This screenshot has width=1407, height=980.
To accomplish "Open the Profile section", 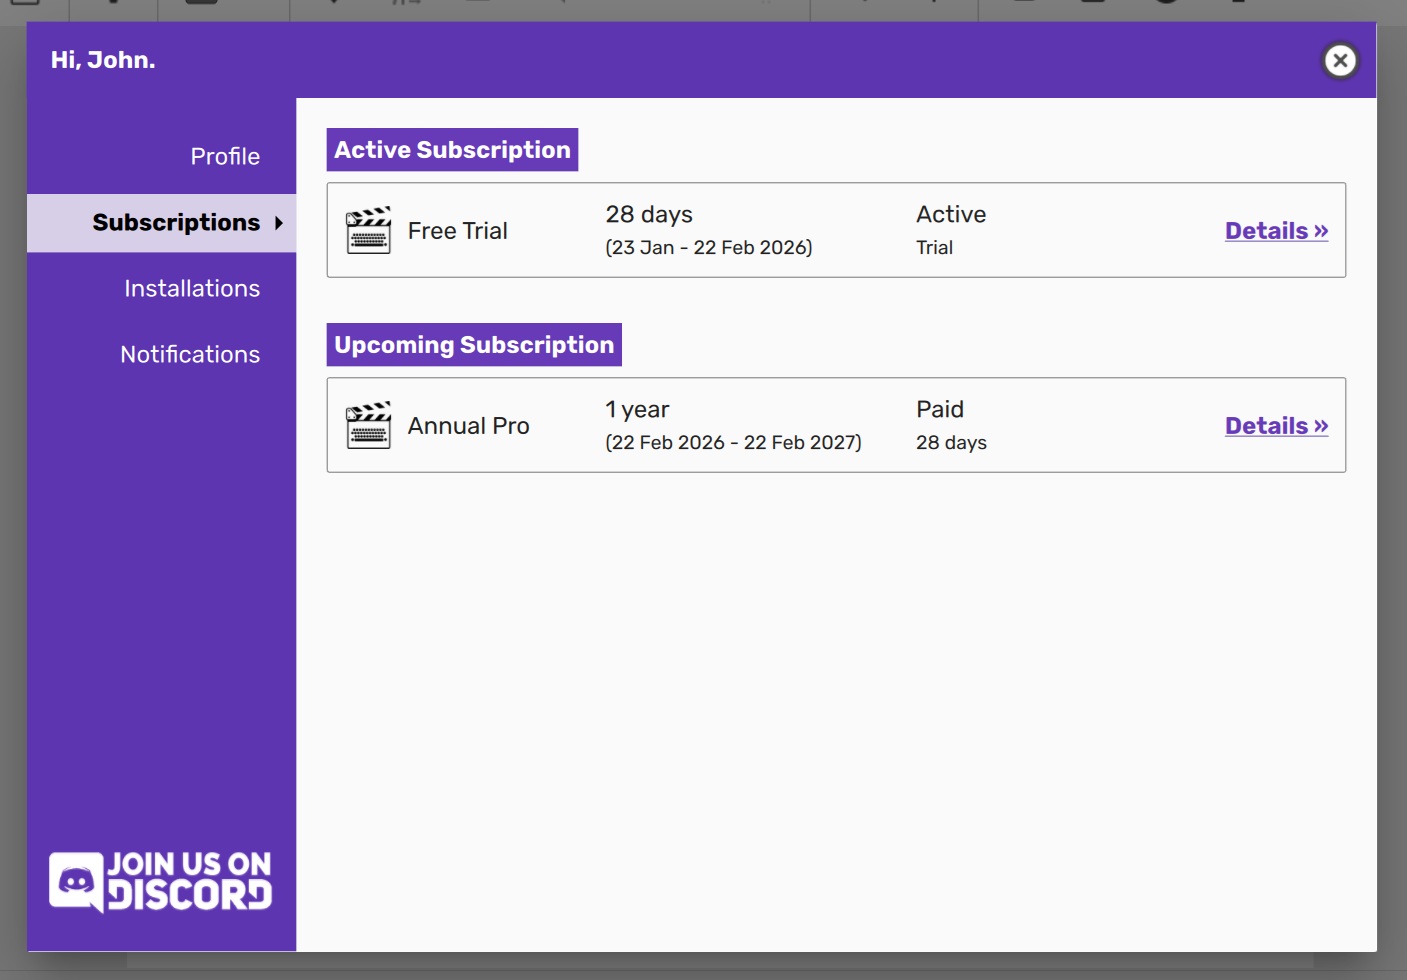I will pyautogui.click(x=225, y=157).
